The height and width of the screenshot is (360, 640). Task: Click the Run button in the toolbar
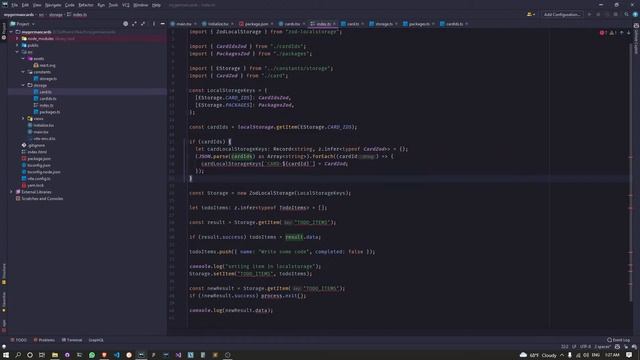coord(589,14)
